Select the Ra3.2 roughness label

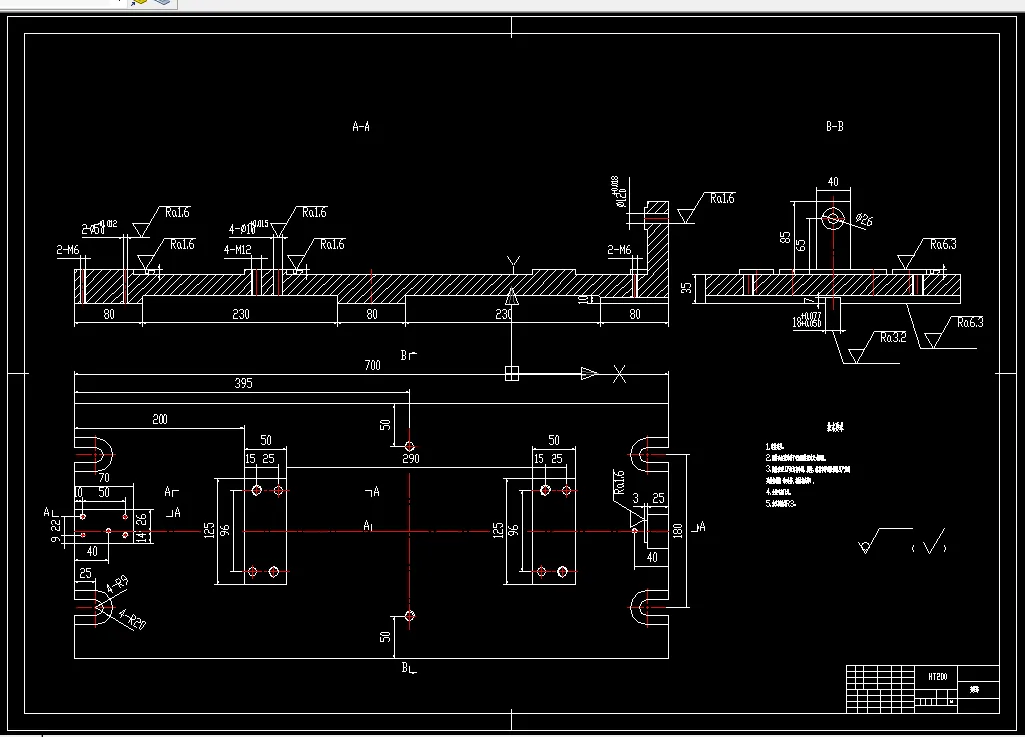pos(893,337)
